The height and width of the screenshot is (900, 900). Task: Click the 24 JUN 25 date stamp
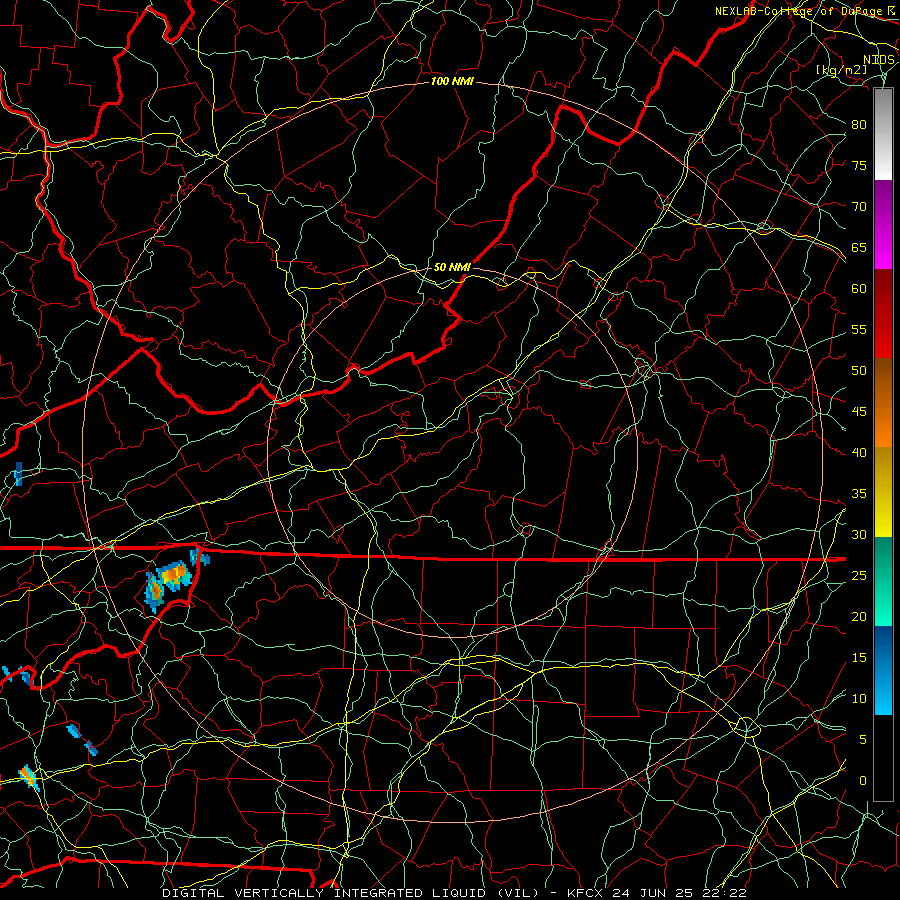coord(654,893)
